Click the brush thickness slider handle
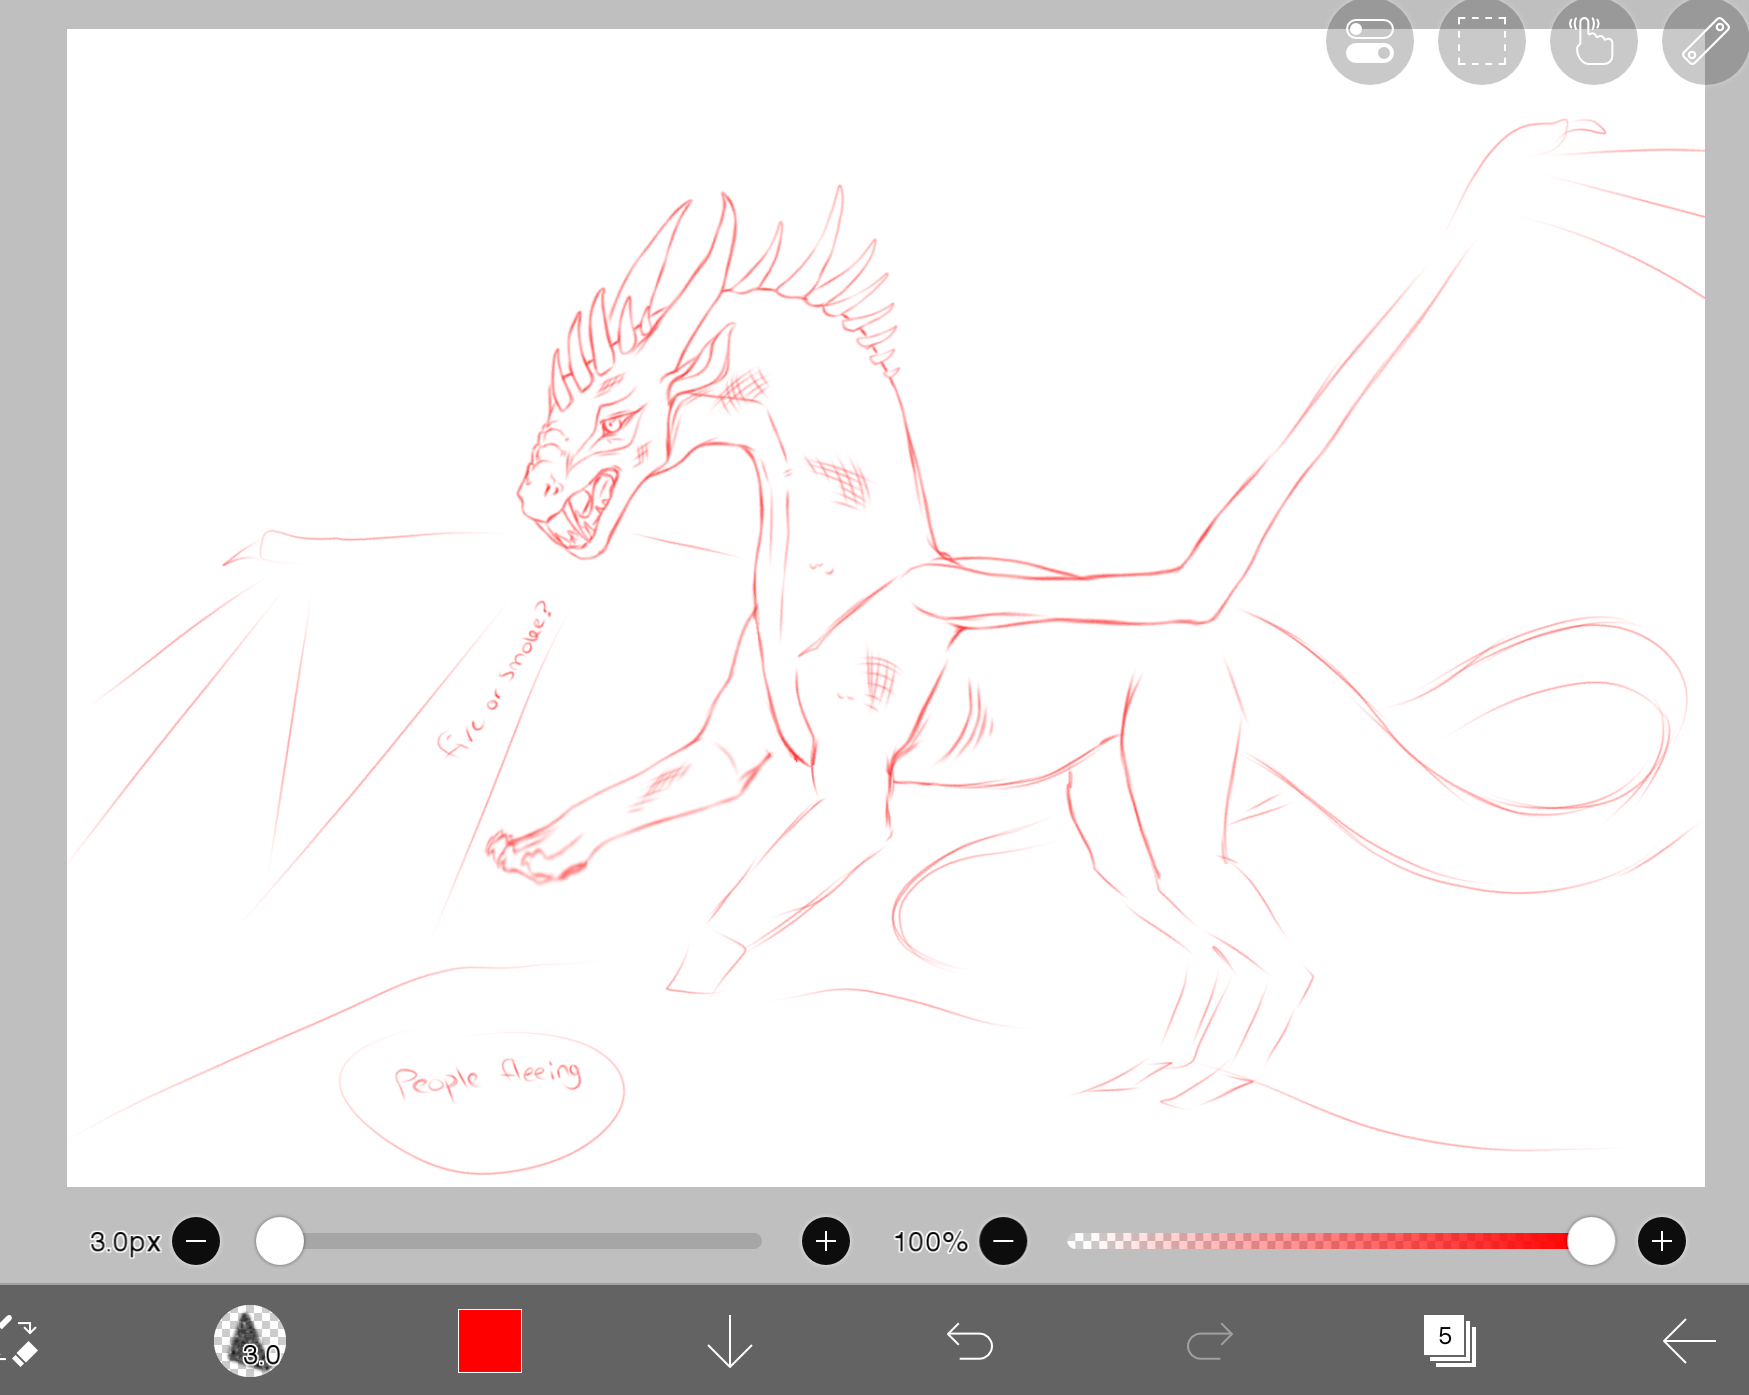This screenshot has height=1395, width=1749. click(x=280, y=1241)
